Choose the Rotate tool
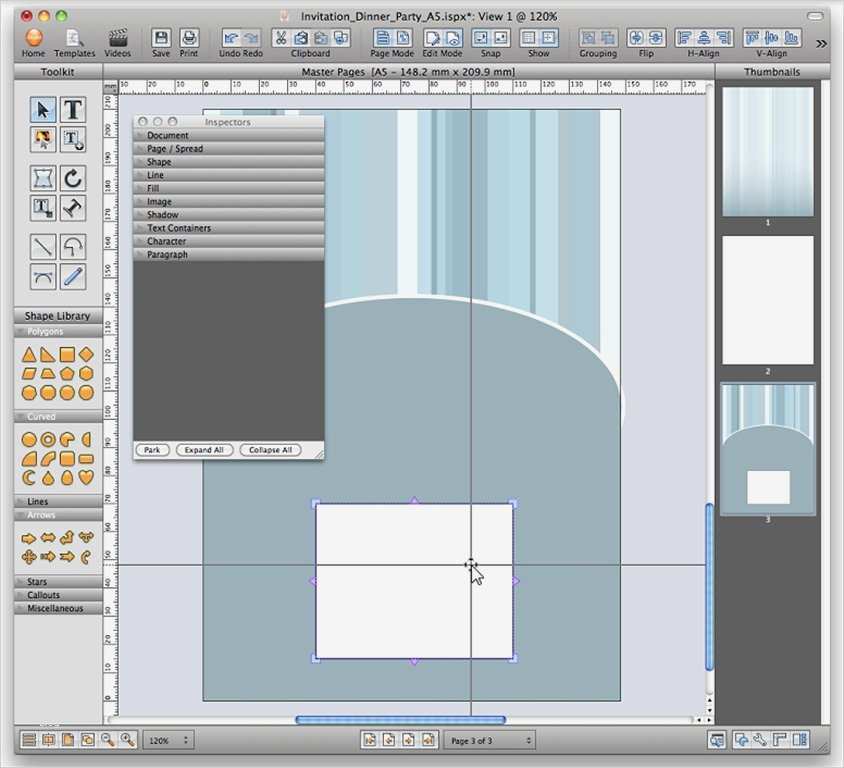This screenshot has height=768, width=844. tap(73, 179)
